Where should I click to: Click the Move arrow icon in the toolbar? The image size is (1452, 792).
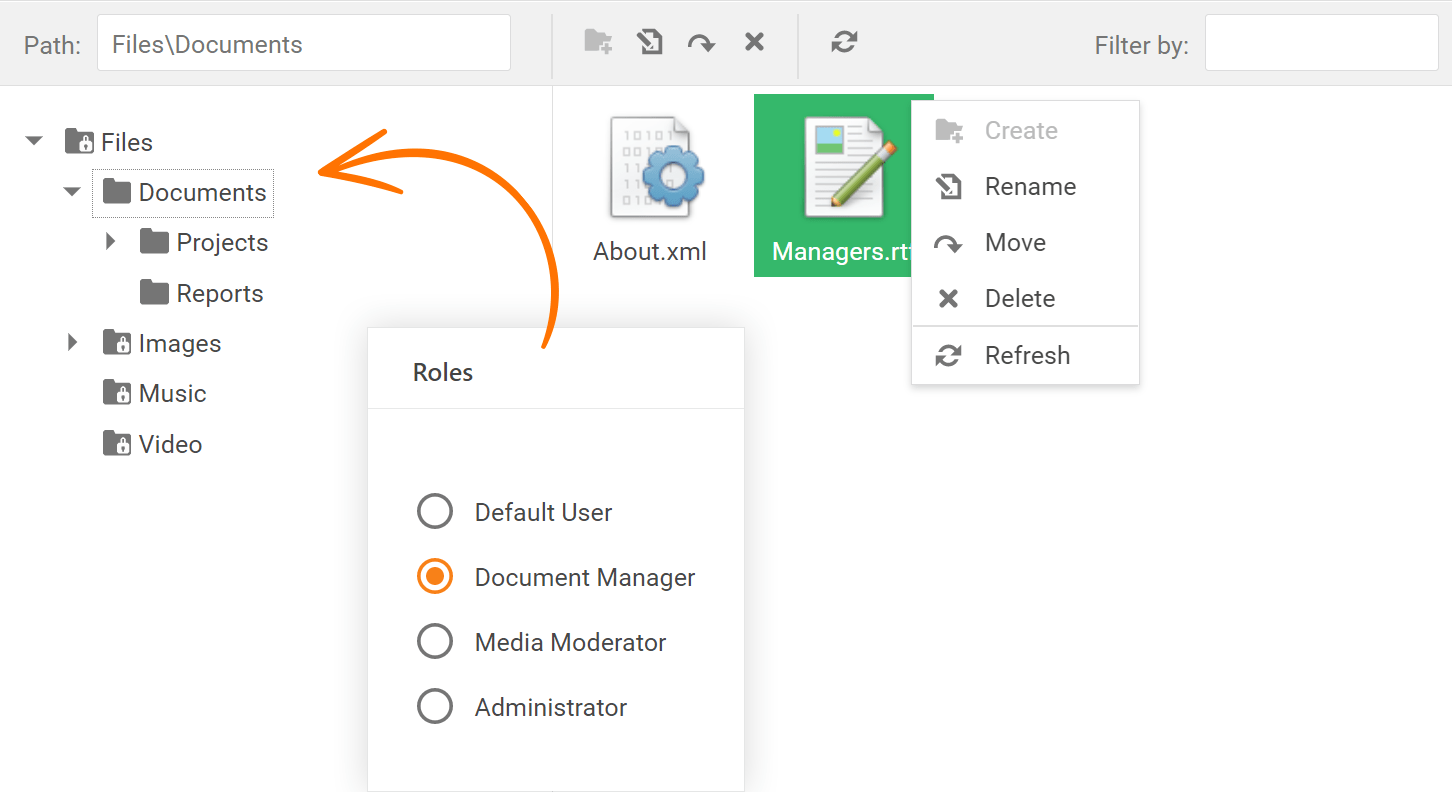pyautogui.click(x=701, y=43)
